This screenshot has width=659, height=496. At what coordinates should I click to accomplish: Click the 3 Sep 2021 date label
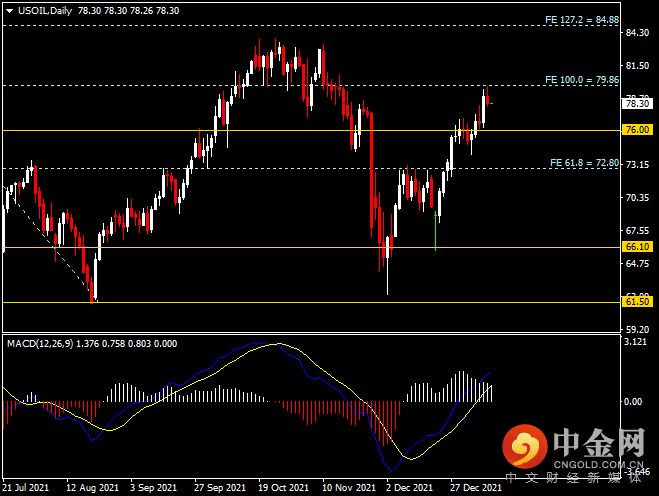tap(153, 488)
